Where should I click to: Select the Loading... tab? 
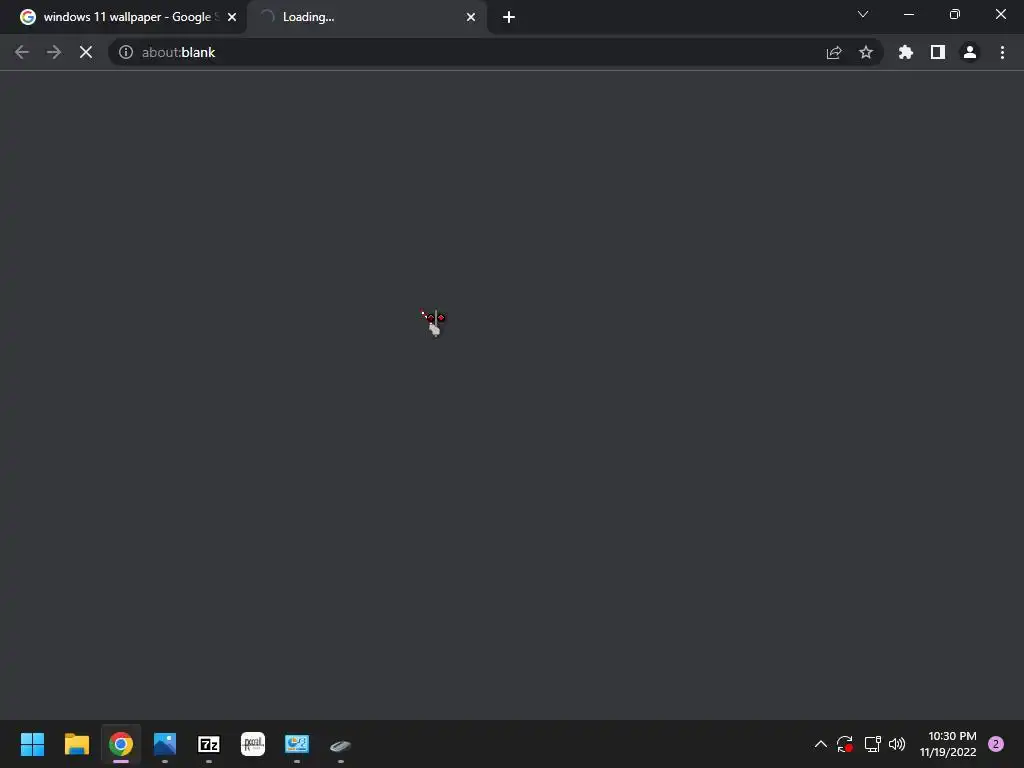367,17
